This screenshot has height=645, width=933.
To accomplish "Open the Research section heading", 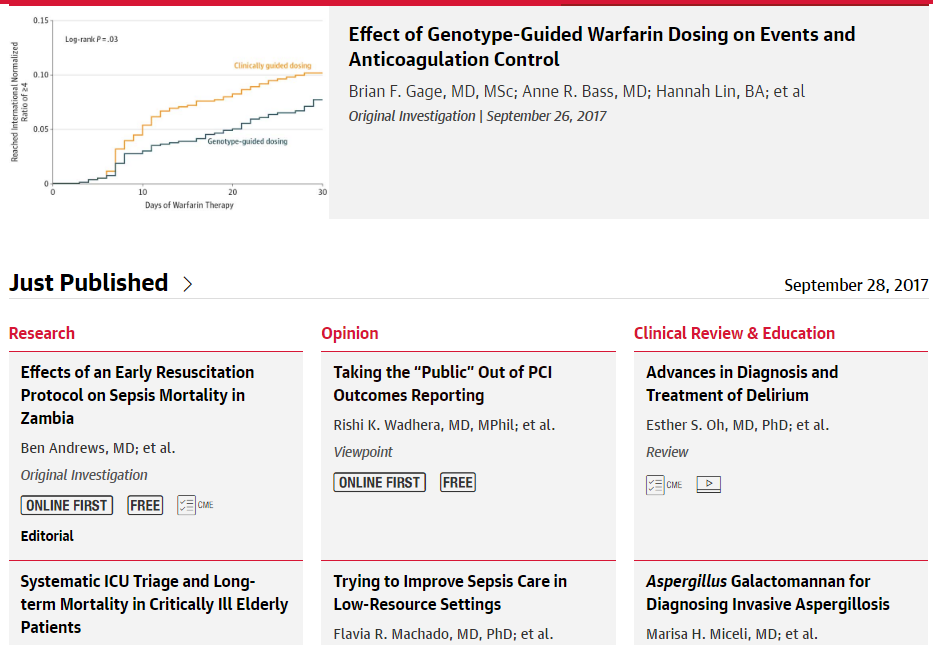I will click(x=42, y=333).
